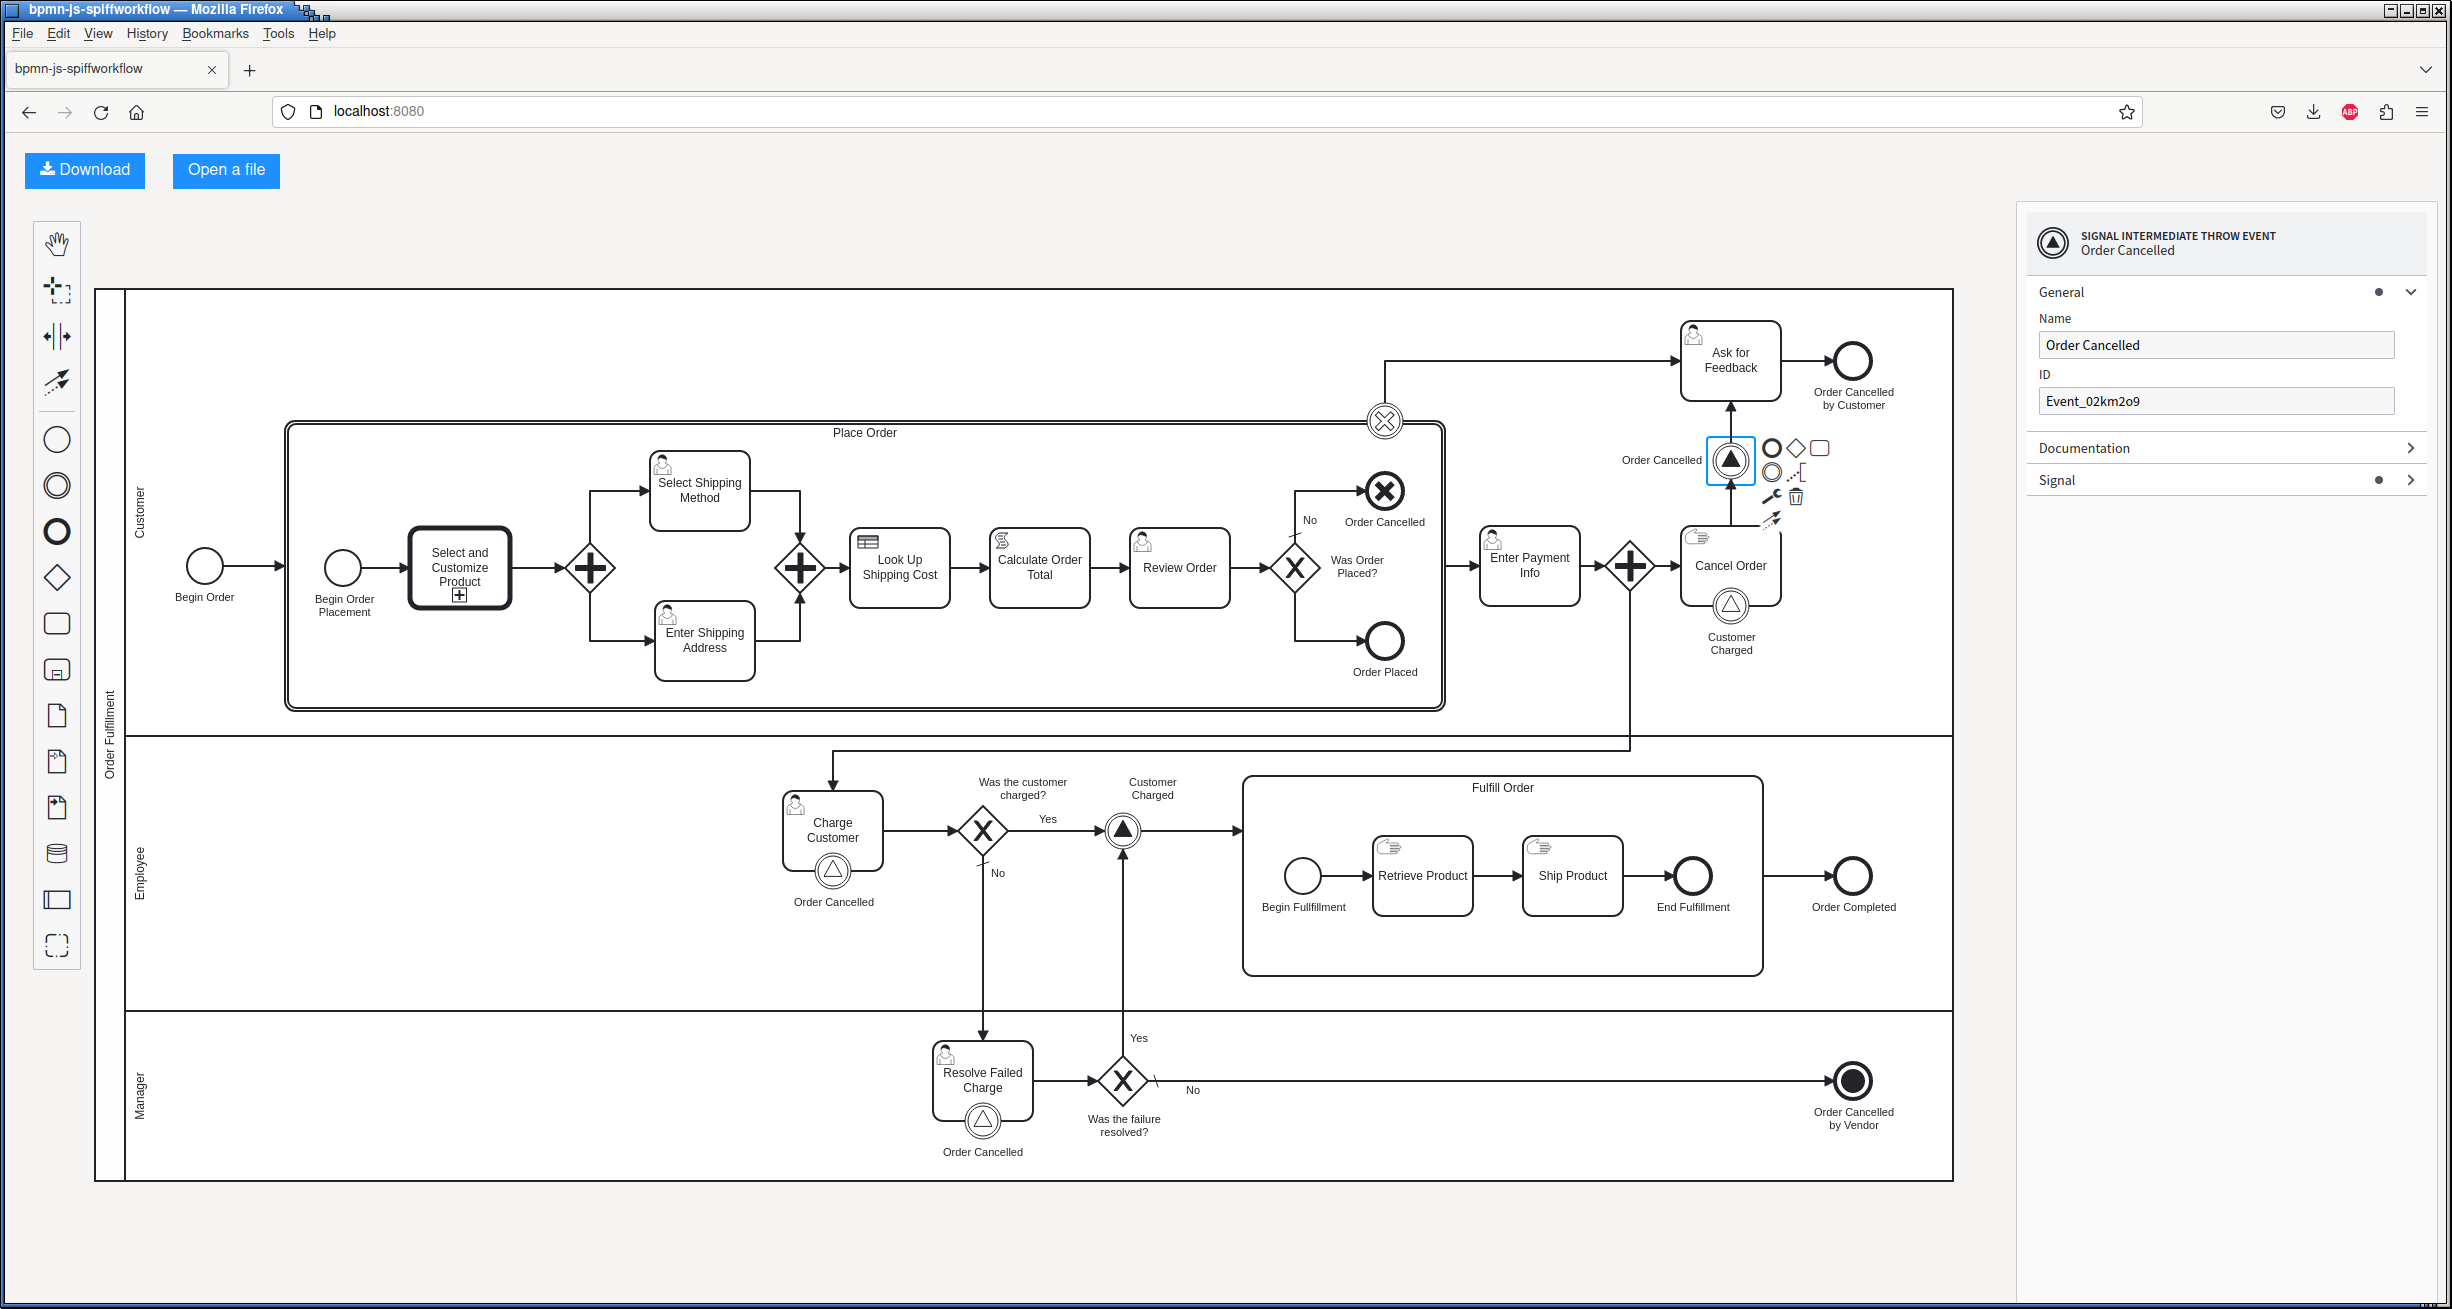Viewport: 2452px width, 1309px height.
Task: Click the ID field Event_02km2o9
Action: click(x=2216, y=401)
